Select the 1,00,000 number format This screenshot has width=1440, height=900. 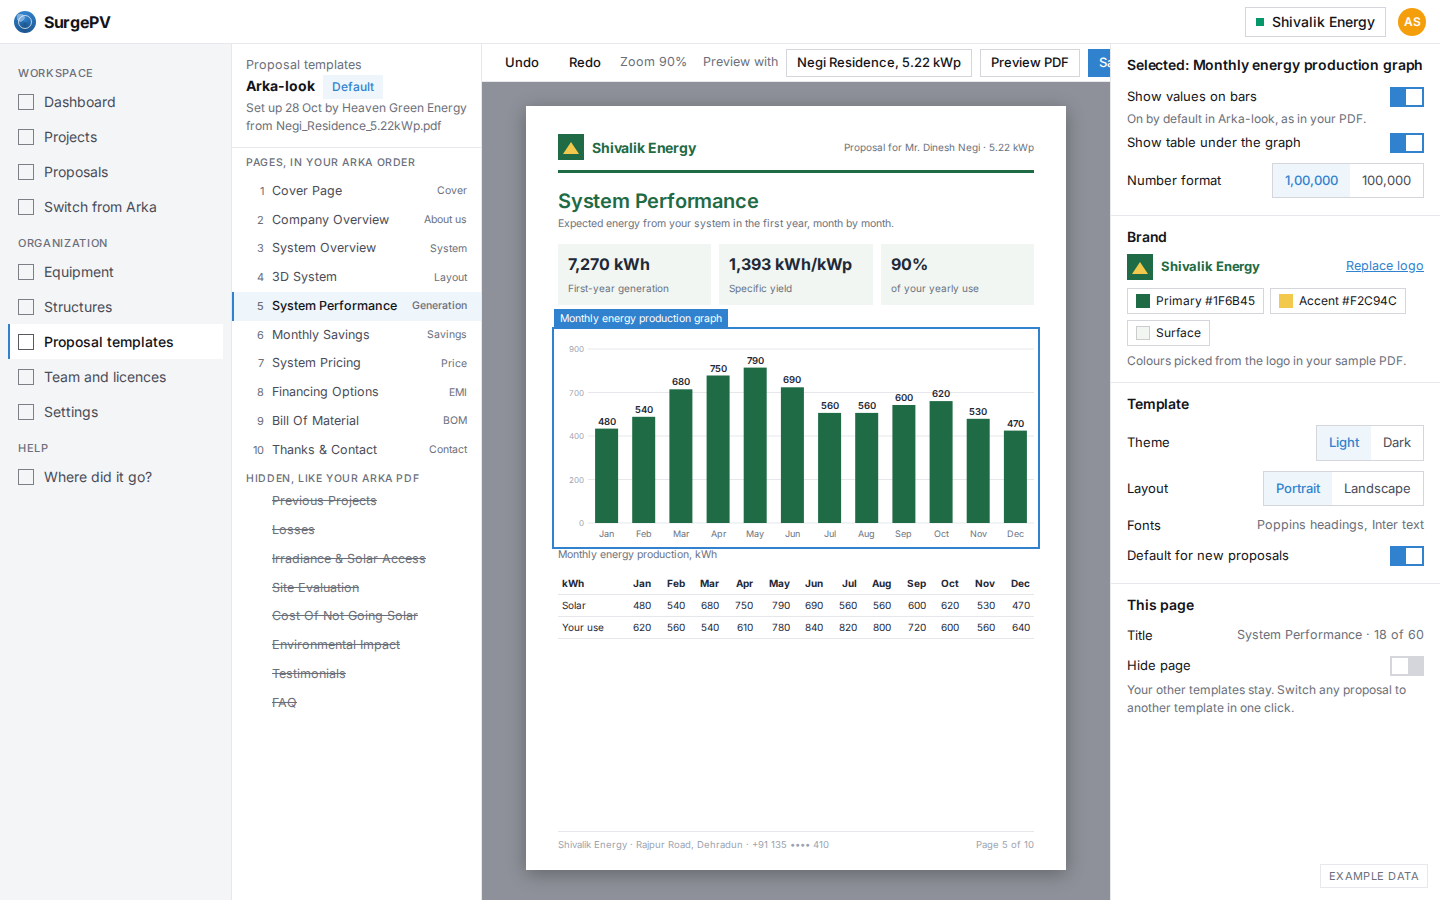(x=1311, y=181)
